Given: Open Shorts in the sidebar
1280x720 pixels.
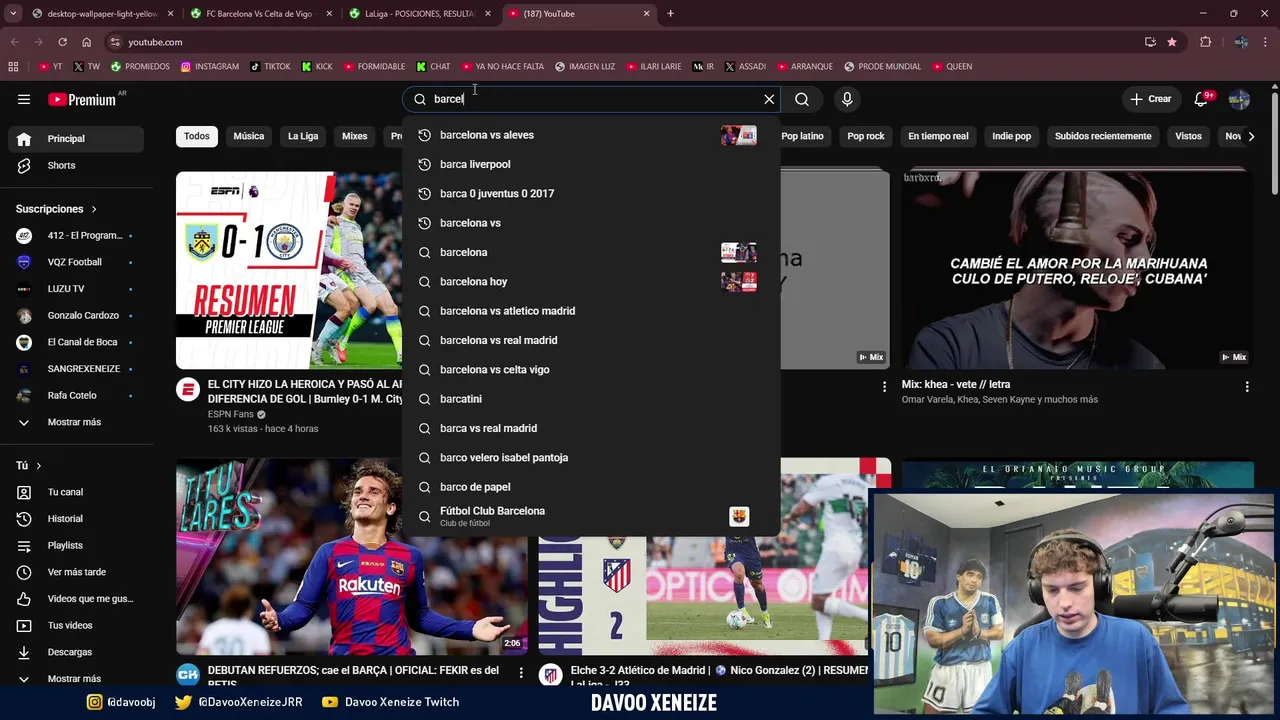Looking at the screenshot, I should [76, 165].
